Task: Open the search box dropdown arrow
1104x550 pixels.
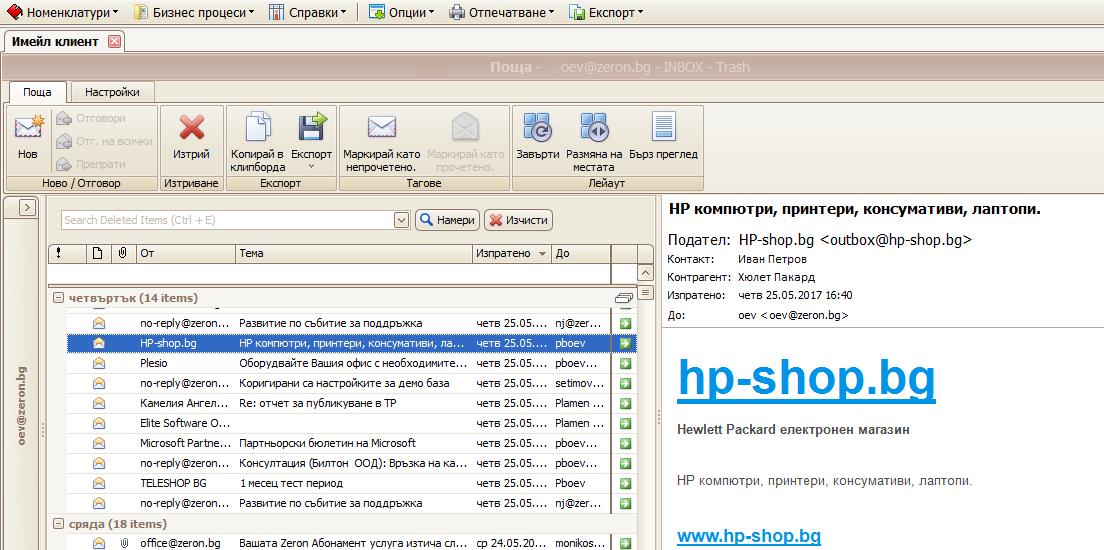Action: pyautogui.click(x=401, y=220)
